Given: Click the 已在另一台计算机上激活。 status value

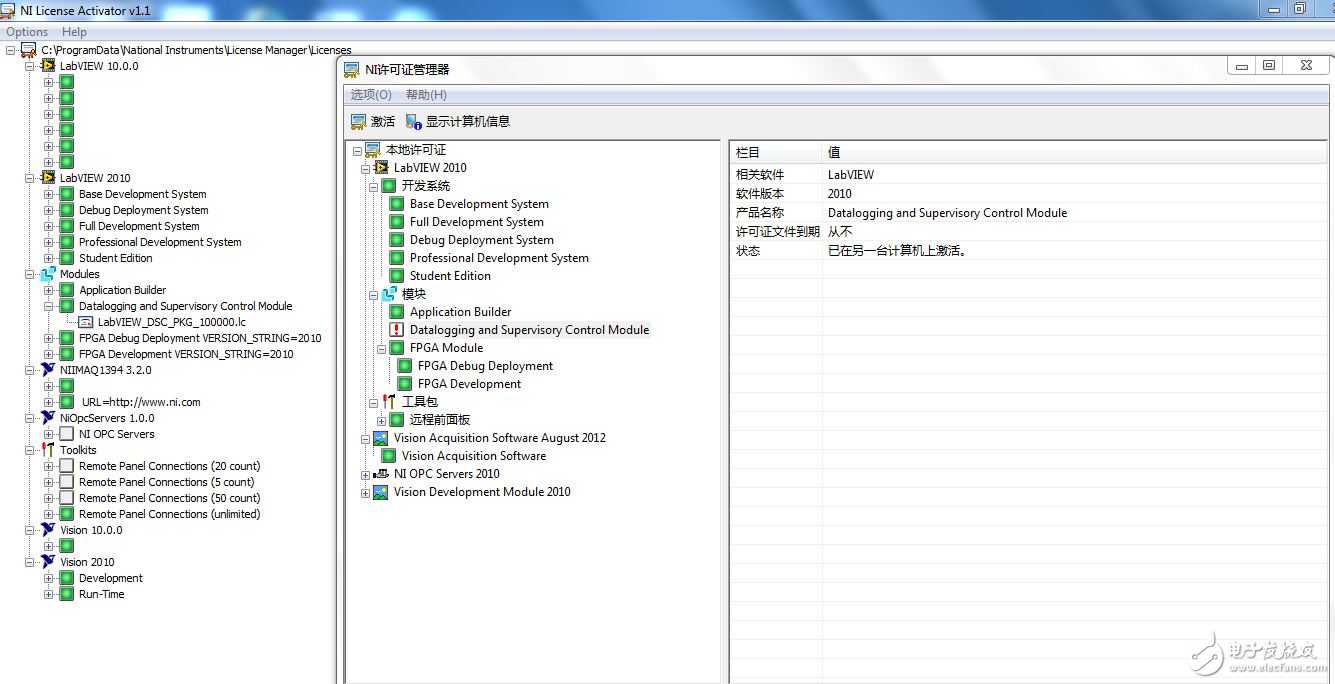Looking at the screenshot, I should pyautogui.click(x=897, y=251).
